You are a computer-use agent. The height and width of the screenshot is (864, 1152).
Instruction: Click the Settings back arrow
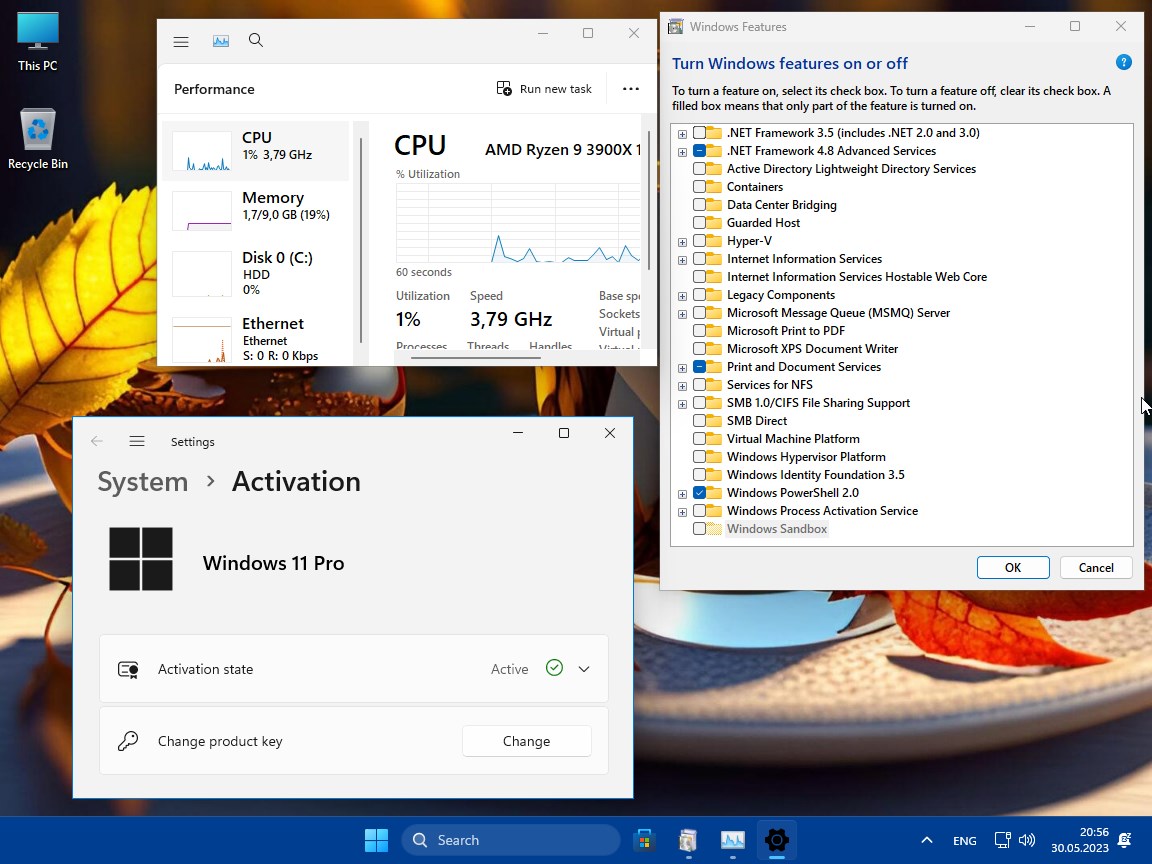[x=97, y=441]
